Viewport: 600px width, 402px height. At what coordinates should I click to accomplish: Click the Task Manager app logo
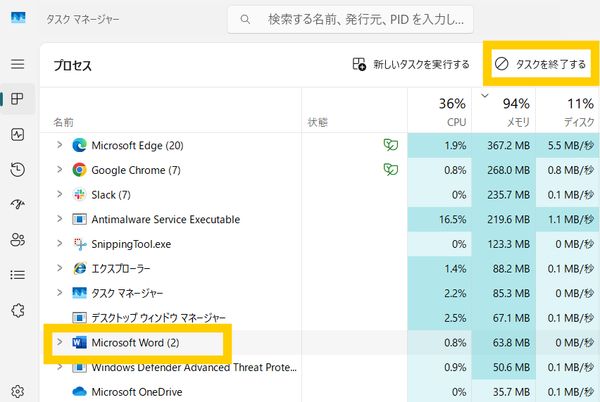click(18, 18)
